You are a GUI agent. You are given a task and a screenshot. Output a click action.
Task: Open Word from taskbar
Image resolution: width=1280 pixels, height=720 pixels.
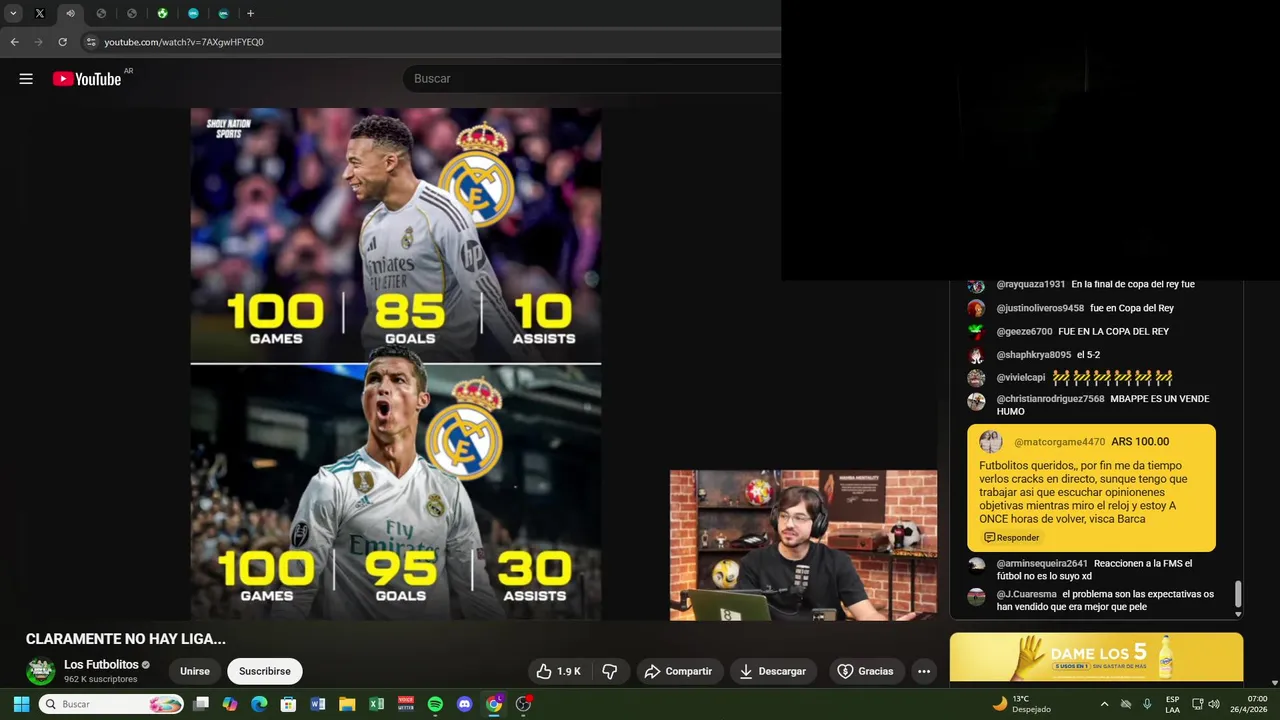pos(318,704)
